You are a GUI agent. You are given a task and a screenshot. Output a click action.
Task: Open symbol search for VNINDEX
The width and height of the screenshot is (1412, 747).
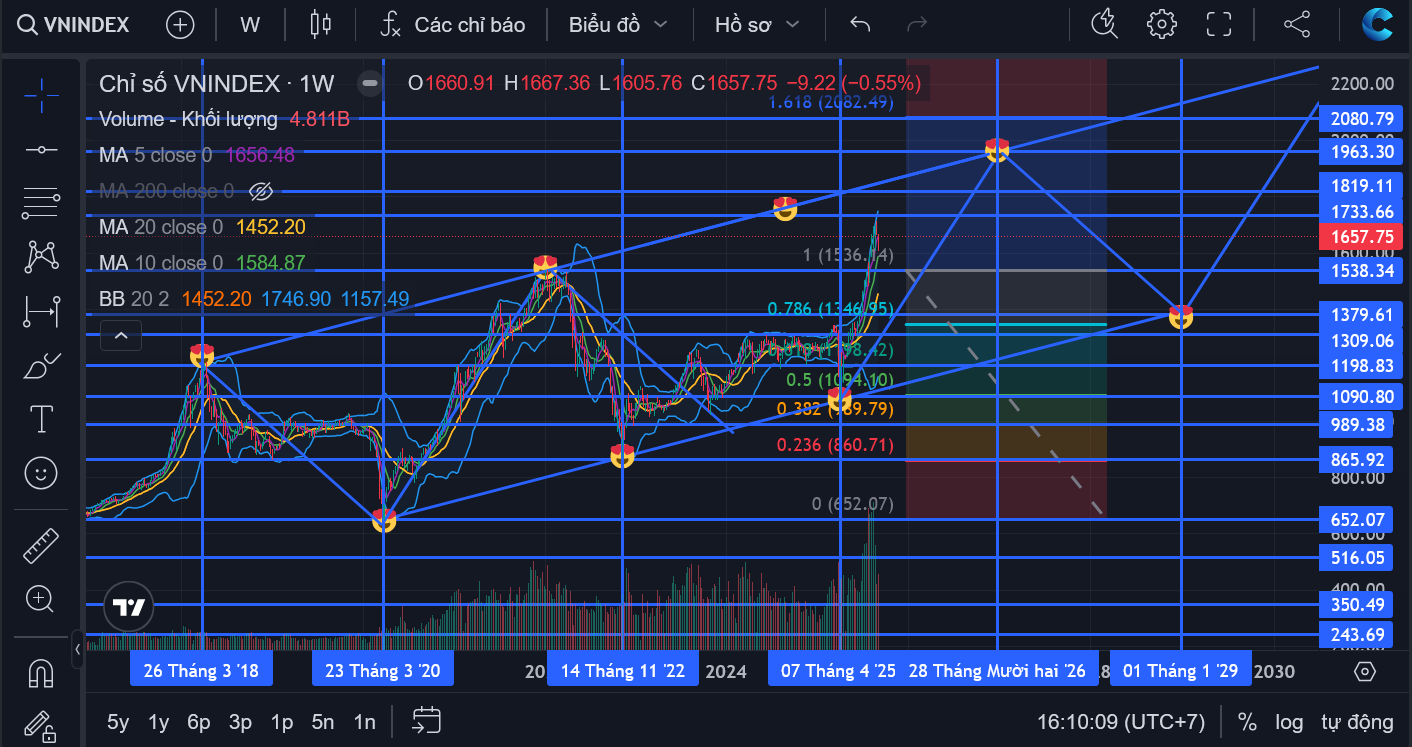pyautogui.click(x=74, y=25)
